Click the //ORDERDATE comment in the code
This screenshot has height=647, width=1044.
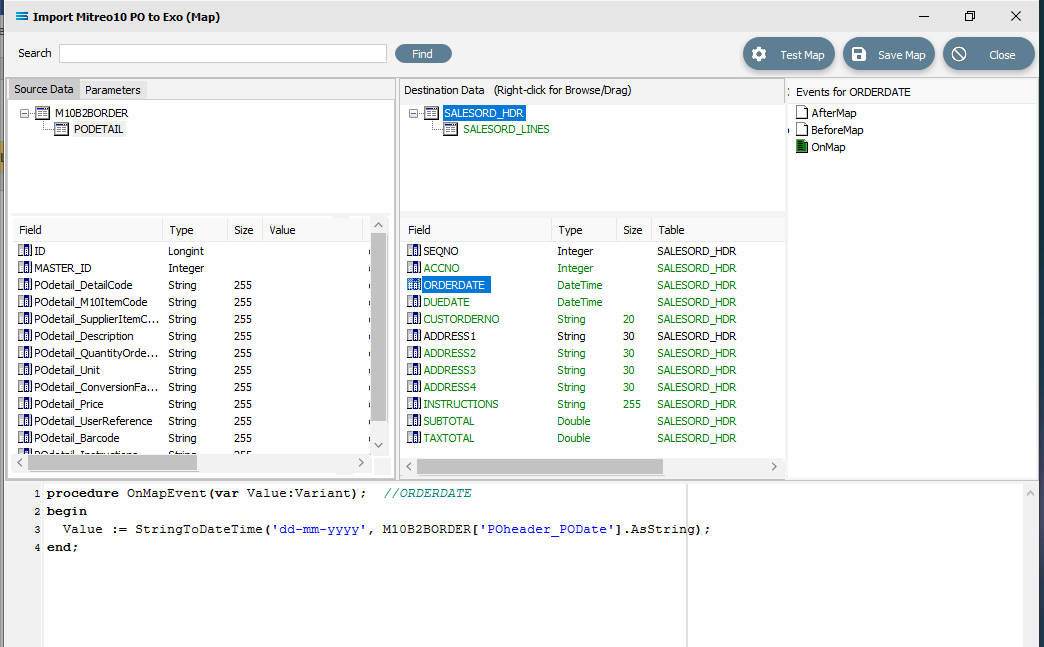[x=427, y=493]
